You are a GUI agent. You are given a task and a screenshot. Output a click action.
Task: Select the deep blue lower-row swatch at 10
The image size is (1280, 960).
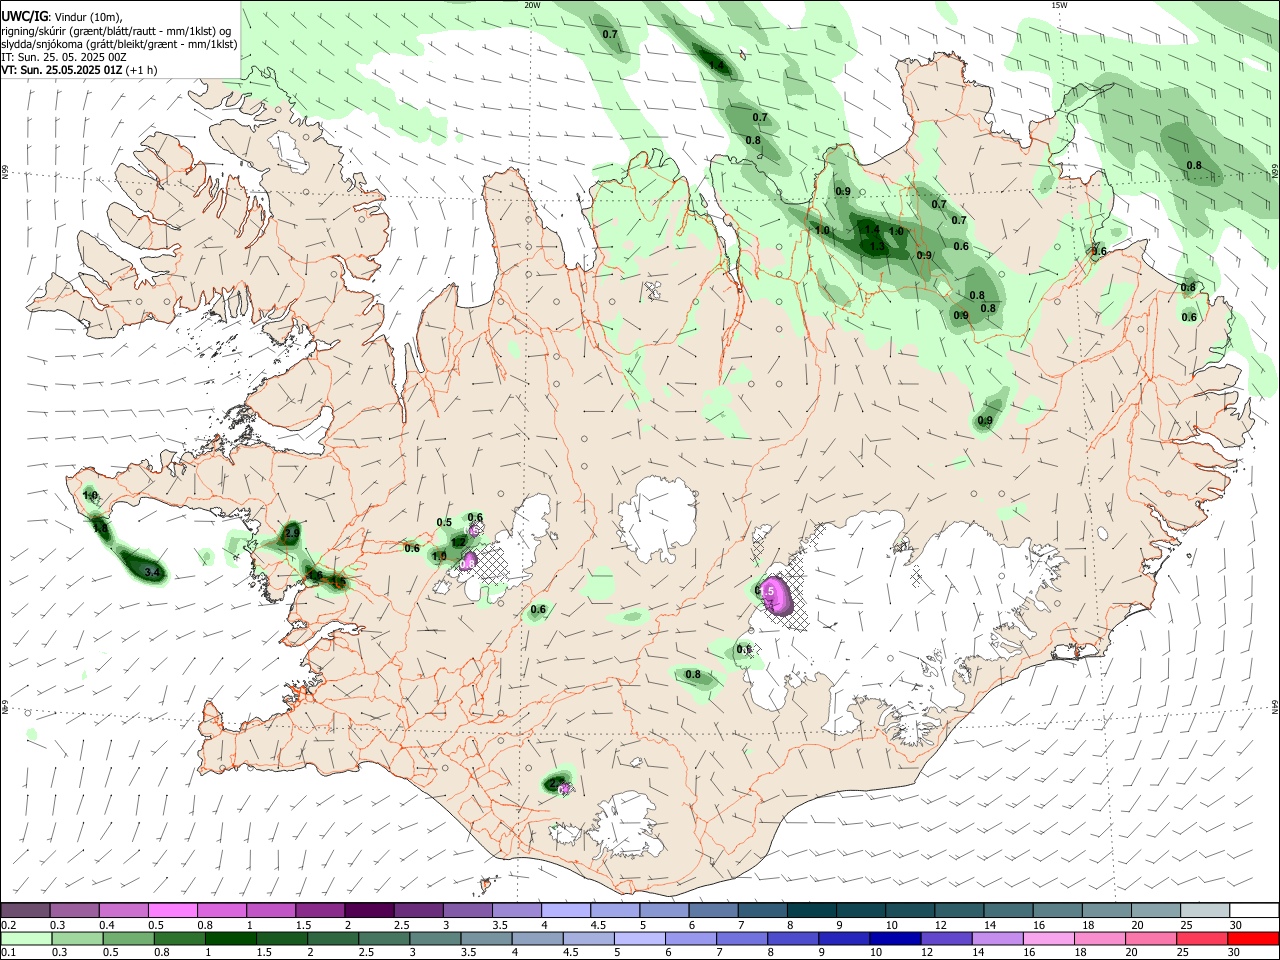tap(894, 938)
